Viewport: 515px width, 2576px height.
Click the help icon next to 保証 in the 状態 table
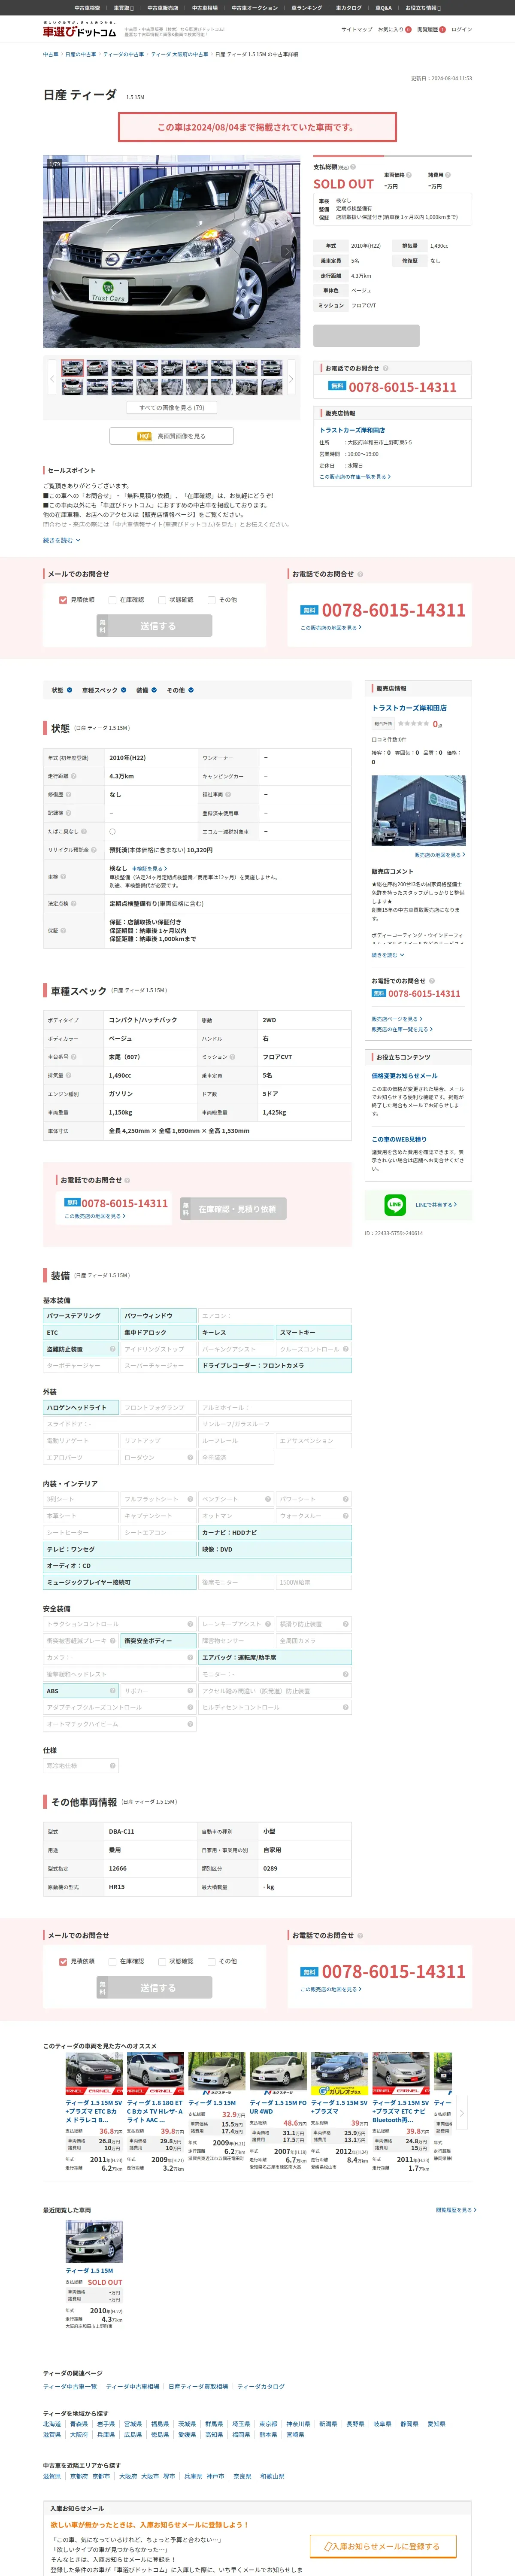coord(63,930)
